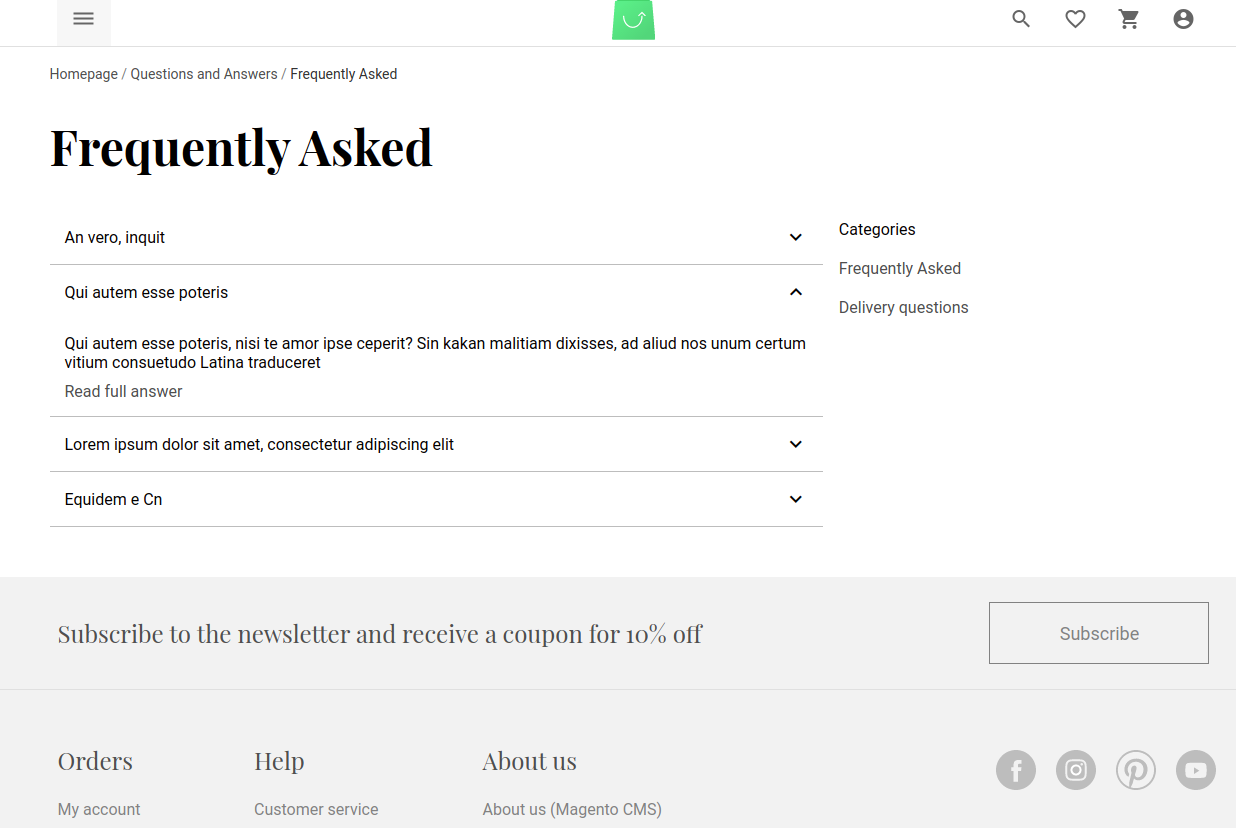
Task: Go to Questions and Answers breadcrumb
Action: pyautogui.click(x=204, y=74)
